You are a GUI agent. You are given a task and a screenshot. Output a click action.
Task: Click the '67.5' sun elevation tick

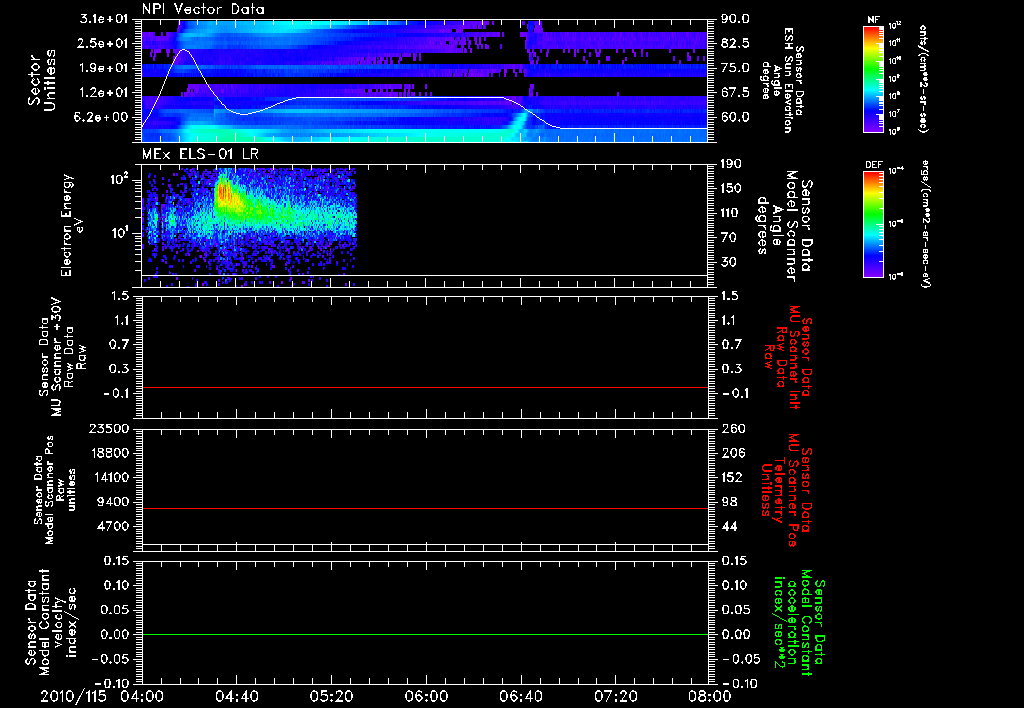click(x=735, y=93)
